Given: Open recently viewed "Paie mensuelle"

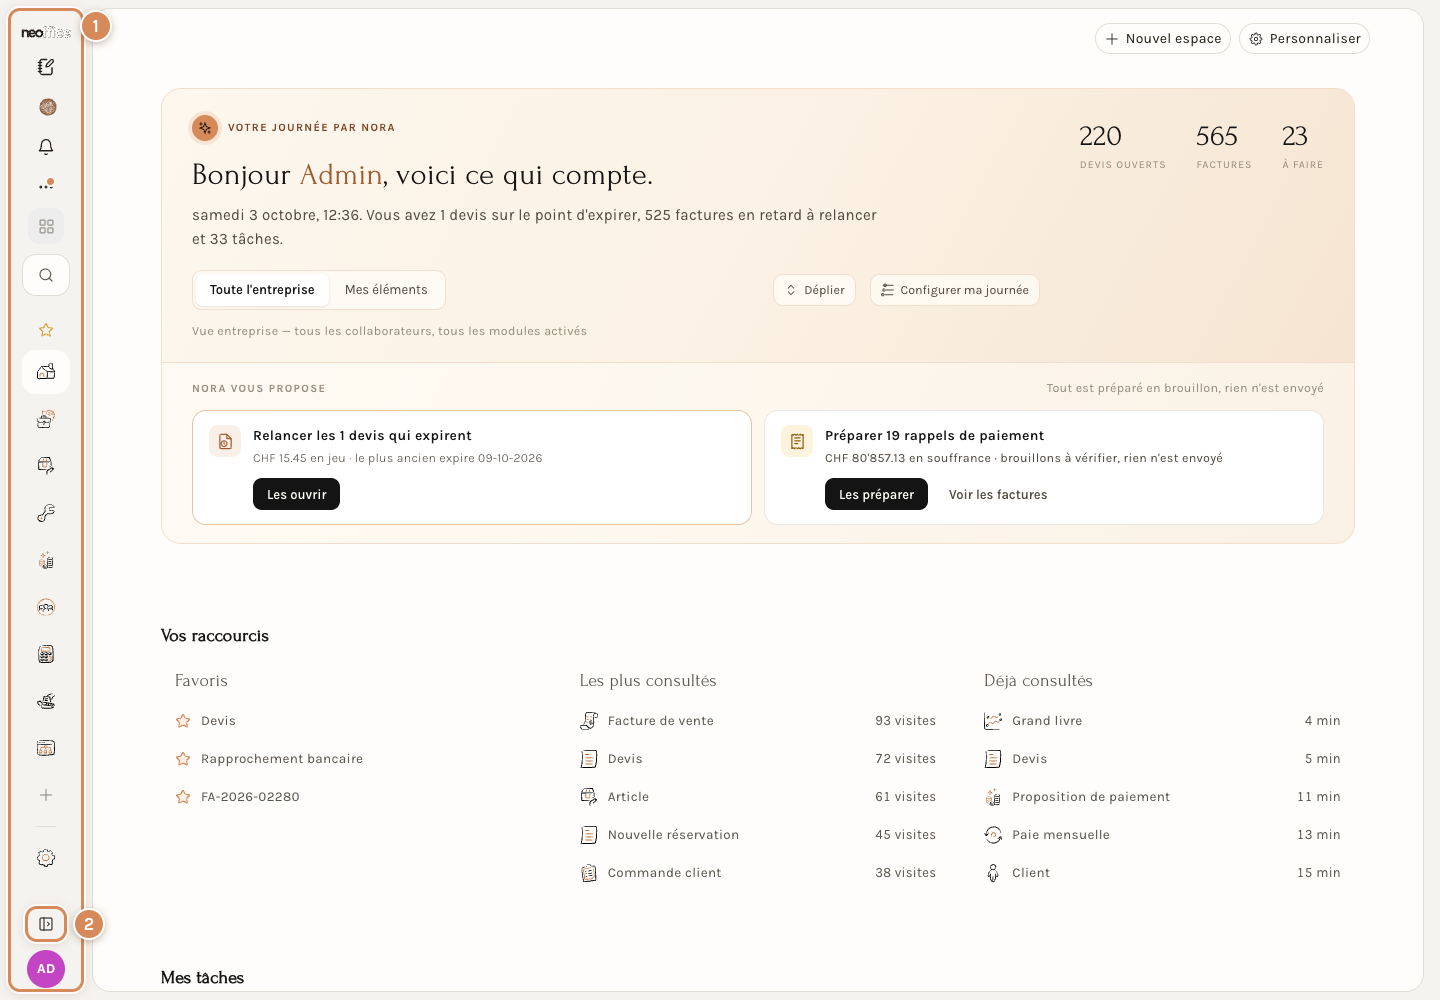Looking at the screenshot, I should pyautogui.click(x=1162, y=835).
